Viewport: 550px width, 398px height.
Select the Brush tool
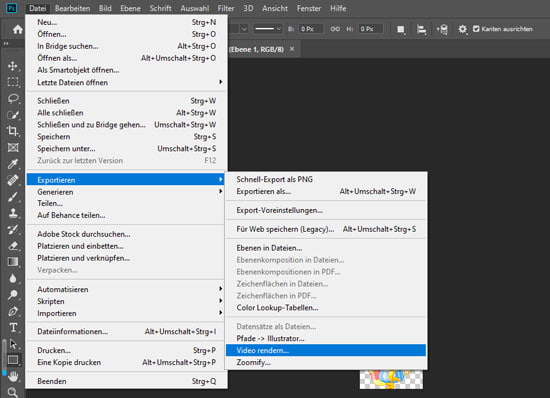[x=13, y=196]
